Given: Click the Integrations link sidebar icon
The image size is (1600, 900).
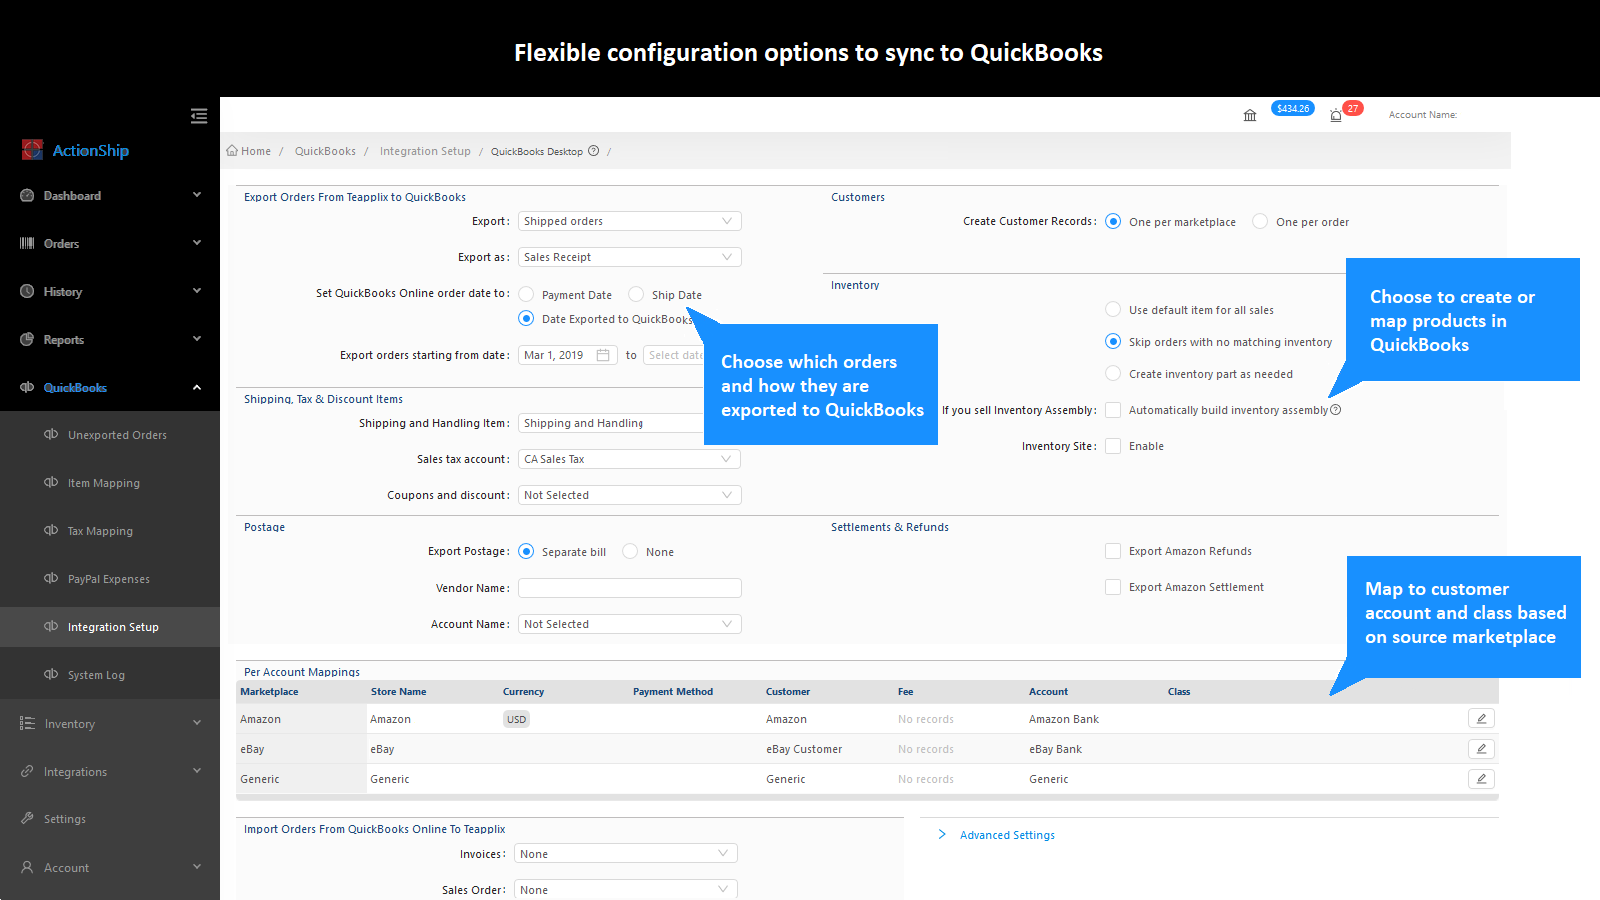Looking at the screenshot, I should tap(27, 771).
